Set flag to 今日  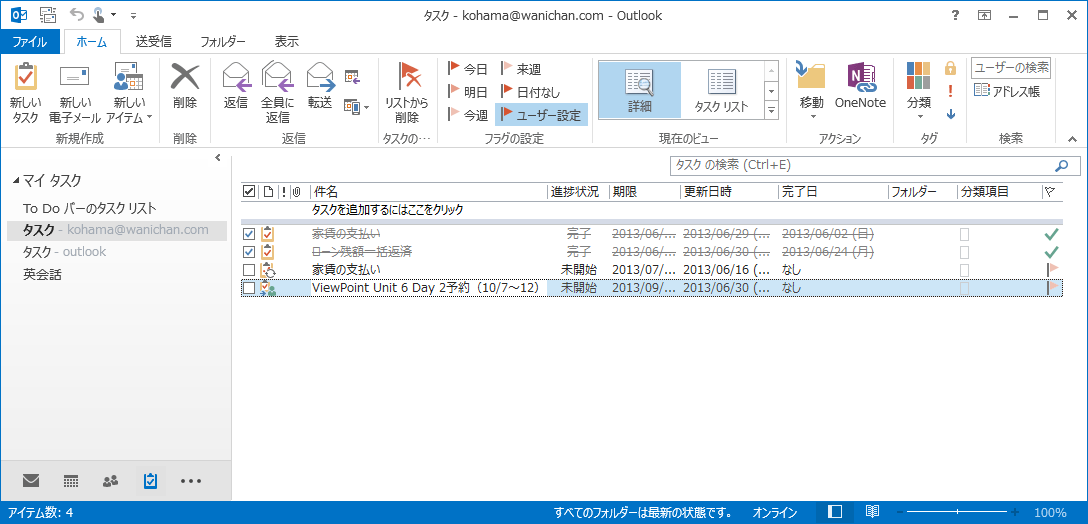pos(468,69)
